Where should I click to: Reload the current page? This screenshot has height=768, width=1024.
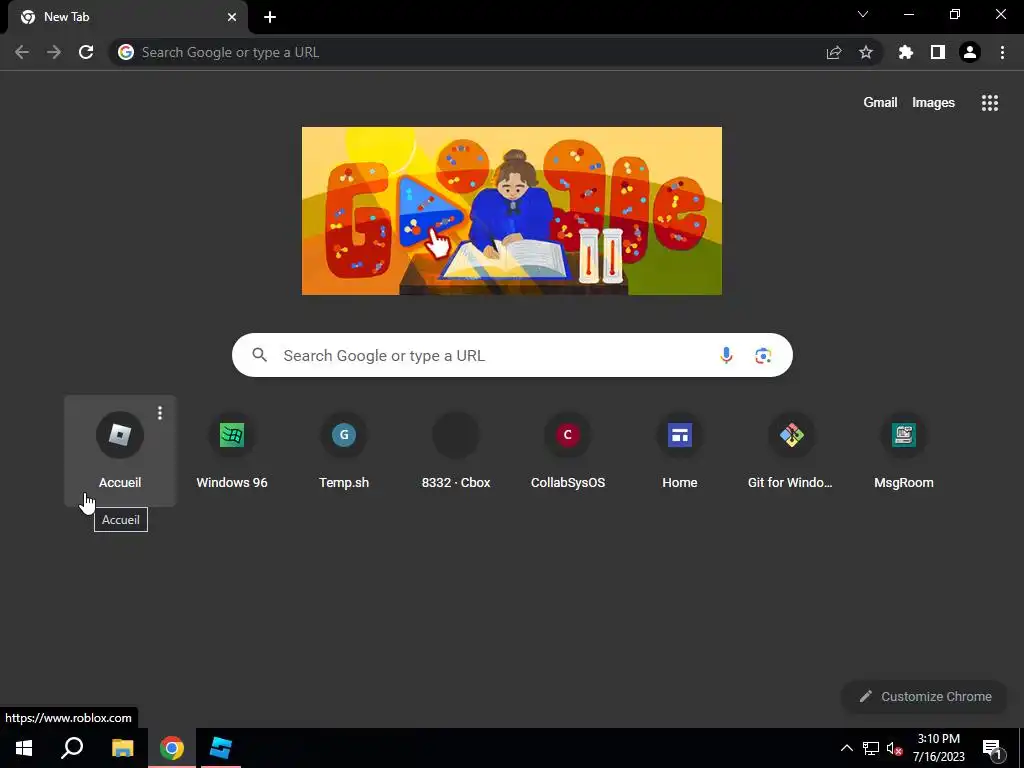86,52
